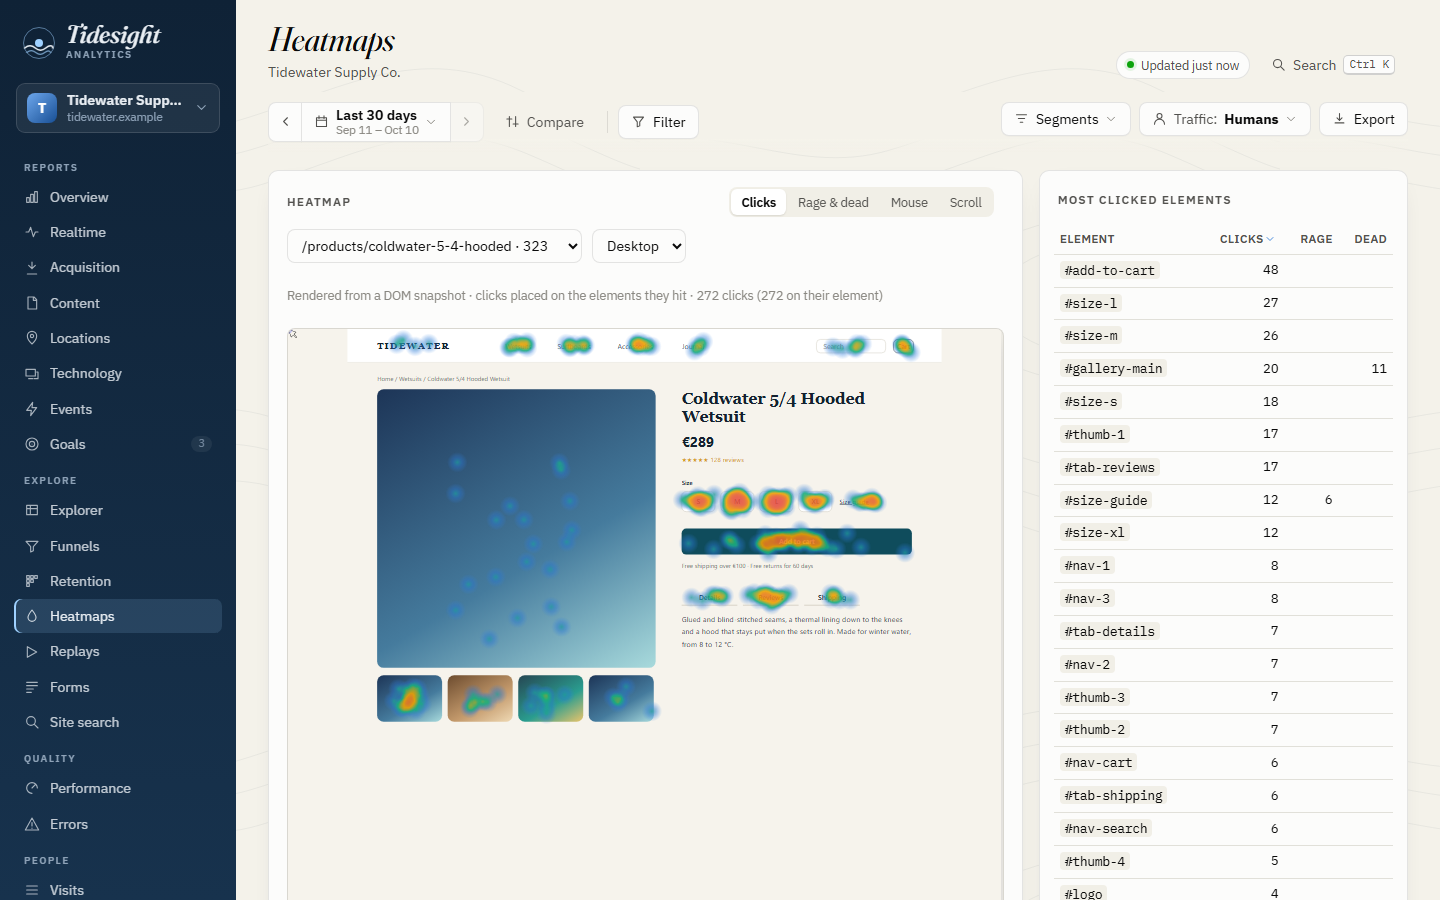
Task: Click the Errors warning triangle icon
Action: (32, 824)
